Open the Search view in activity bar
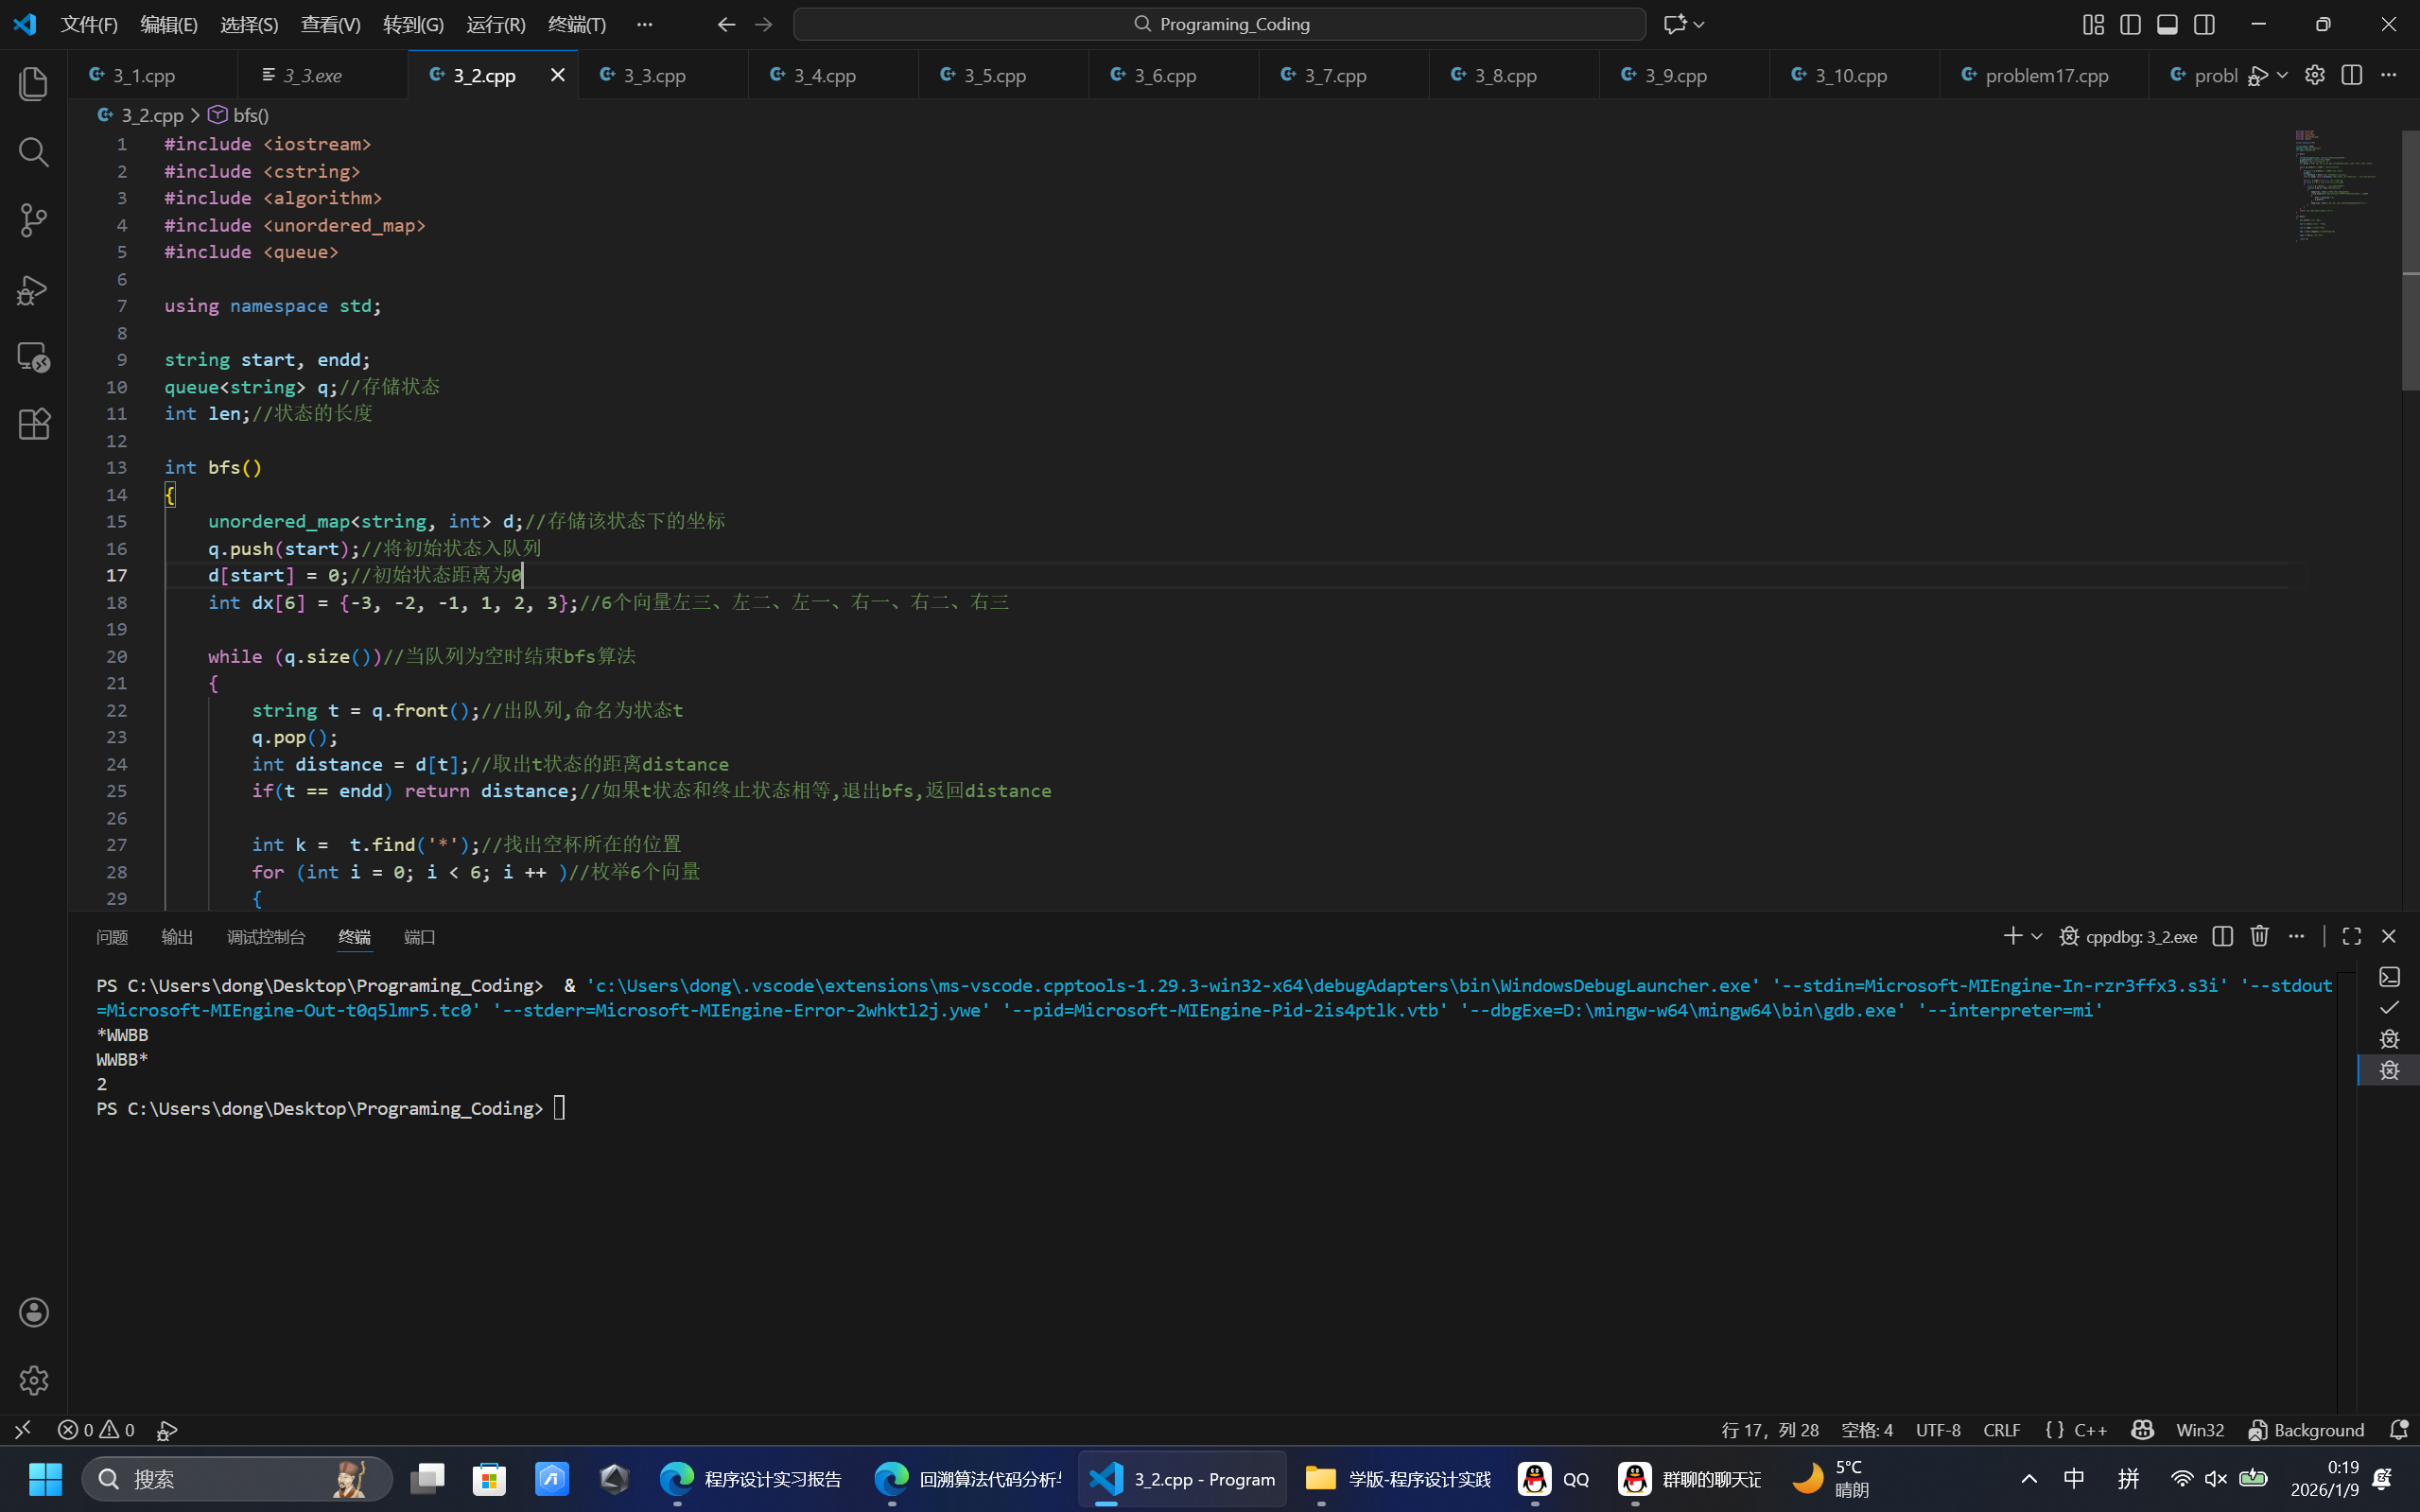The width and height of the screenshot is (2420, 1512). click(33, 152)
